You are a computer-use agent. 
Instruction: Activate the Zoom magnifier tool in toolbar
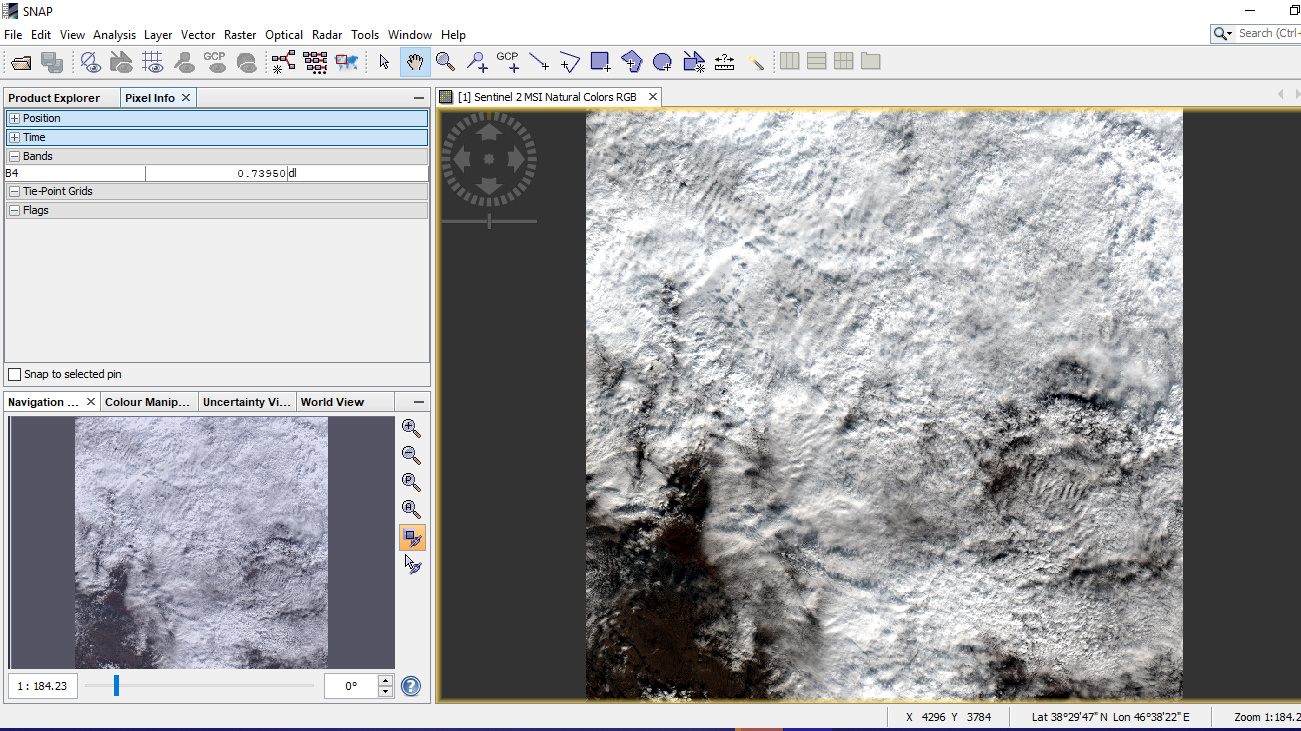[445, 62]
